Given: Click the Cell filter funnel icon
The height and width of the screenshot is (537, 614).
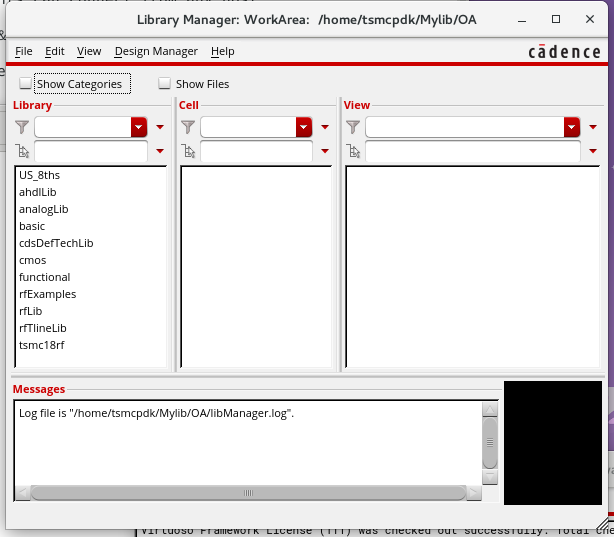Looking at the screenshot, I should pos(188,127).
